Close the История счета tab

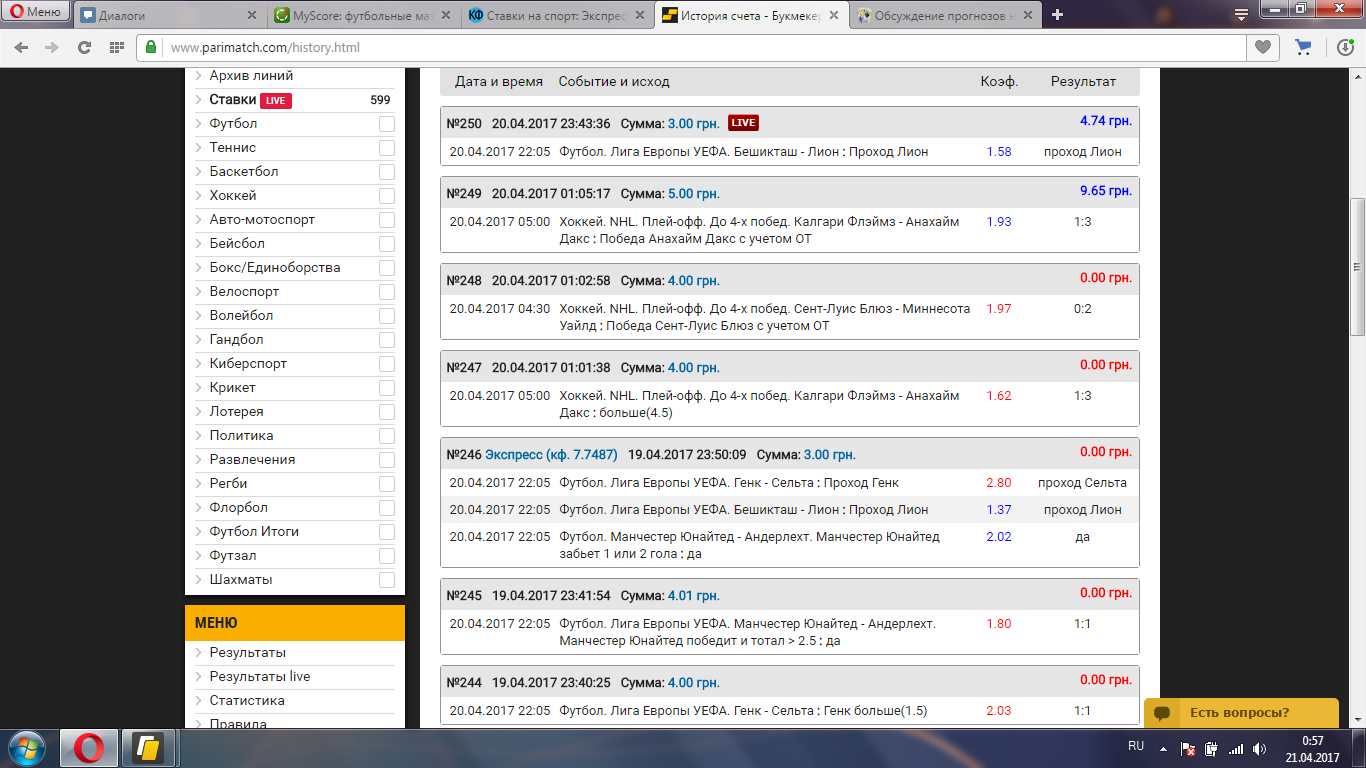pos(833,15)
